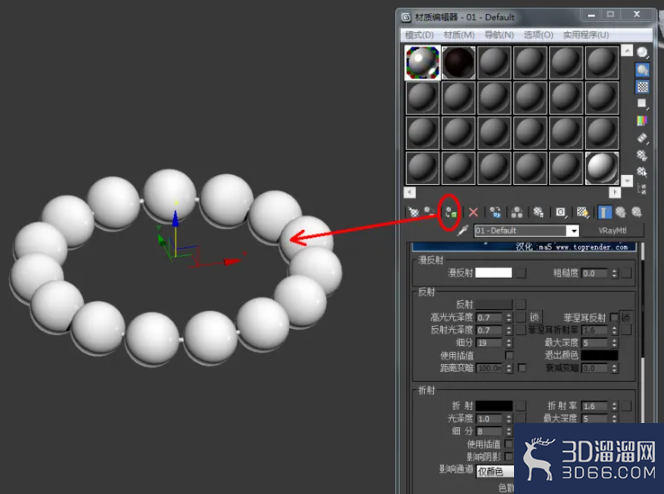Click the dark 反射 color swatch
Screen dimensions: 664x494
click(494, 304)
